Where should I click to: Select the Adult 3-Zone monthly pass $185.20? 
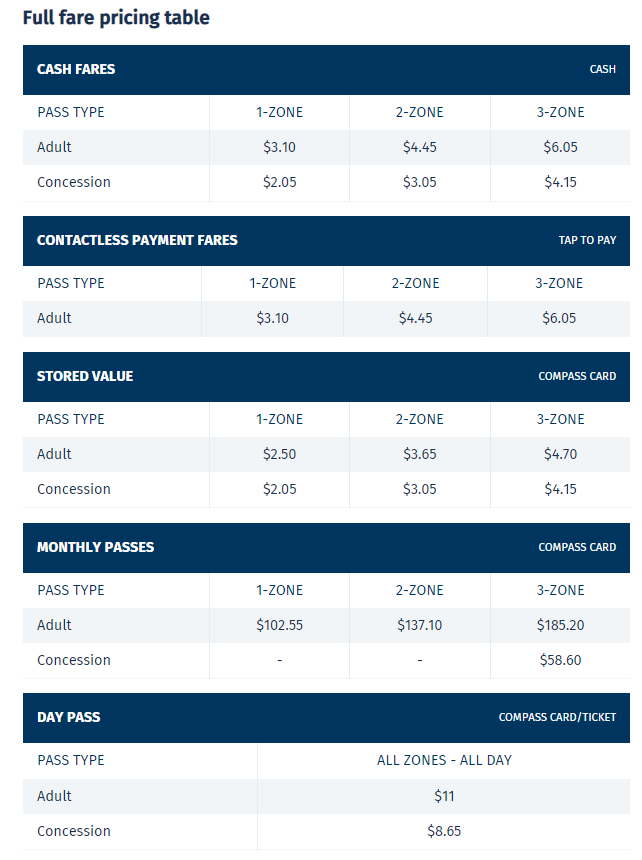coord(560,625)
